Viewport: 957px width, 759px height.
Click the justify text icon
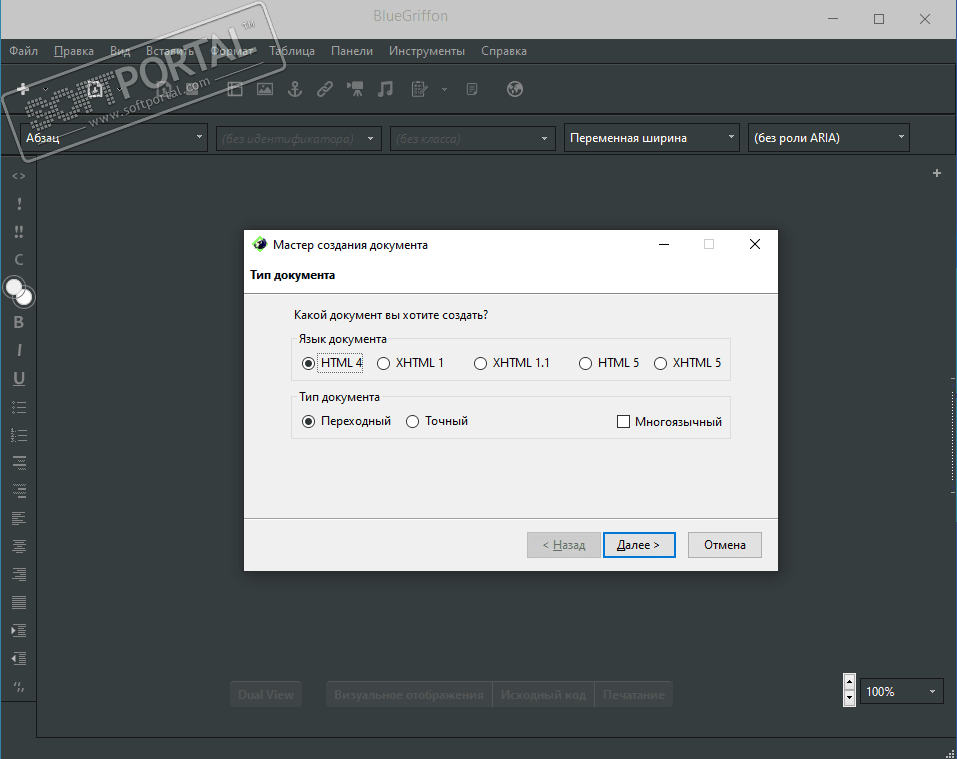click(x=19, y=603)
